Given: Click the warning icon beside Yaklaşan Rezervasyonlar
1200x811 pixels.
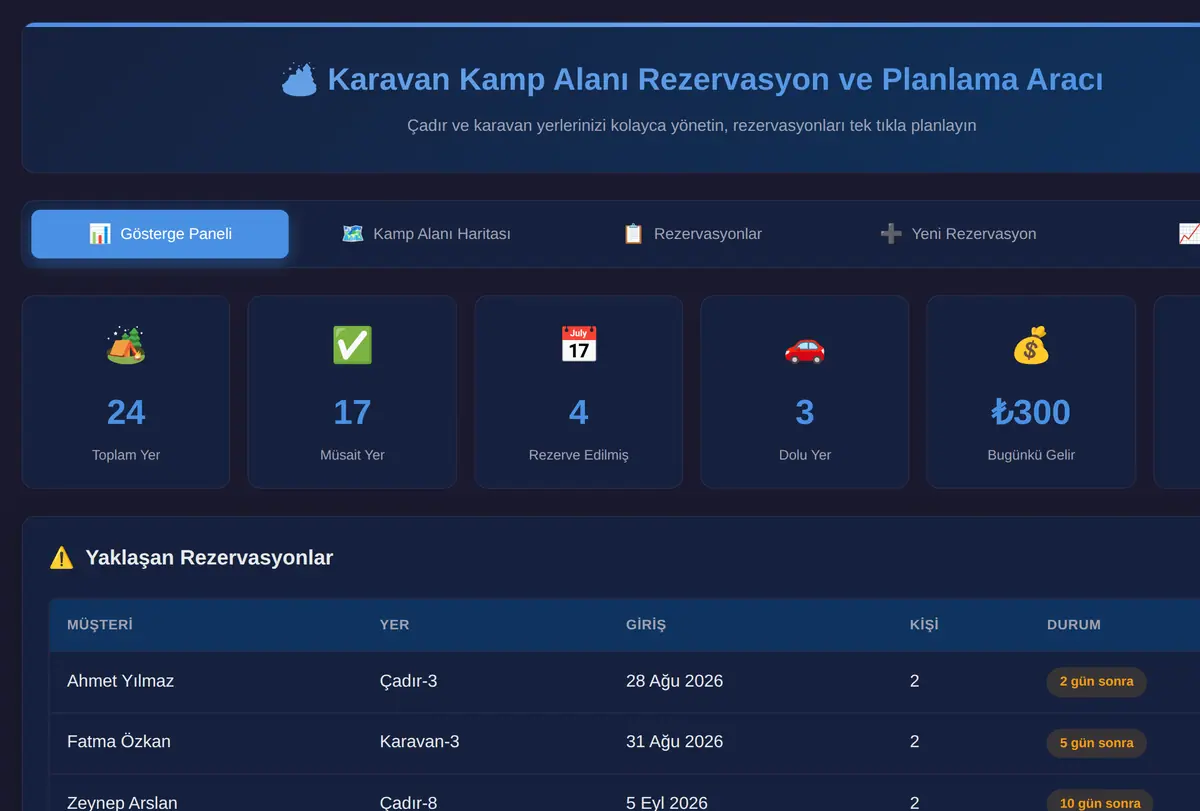Looking at the screenshot, I should point(61,558).
